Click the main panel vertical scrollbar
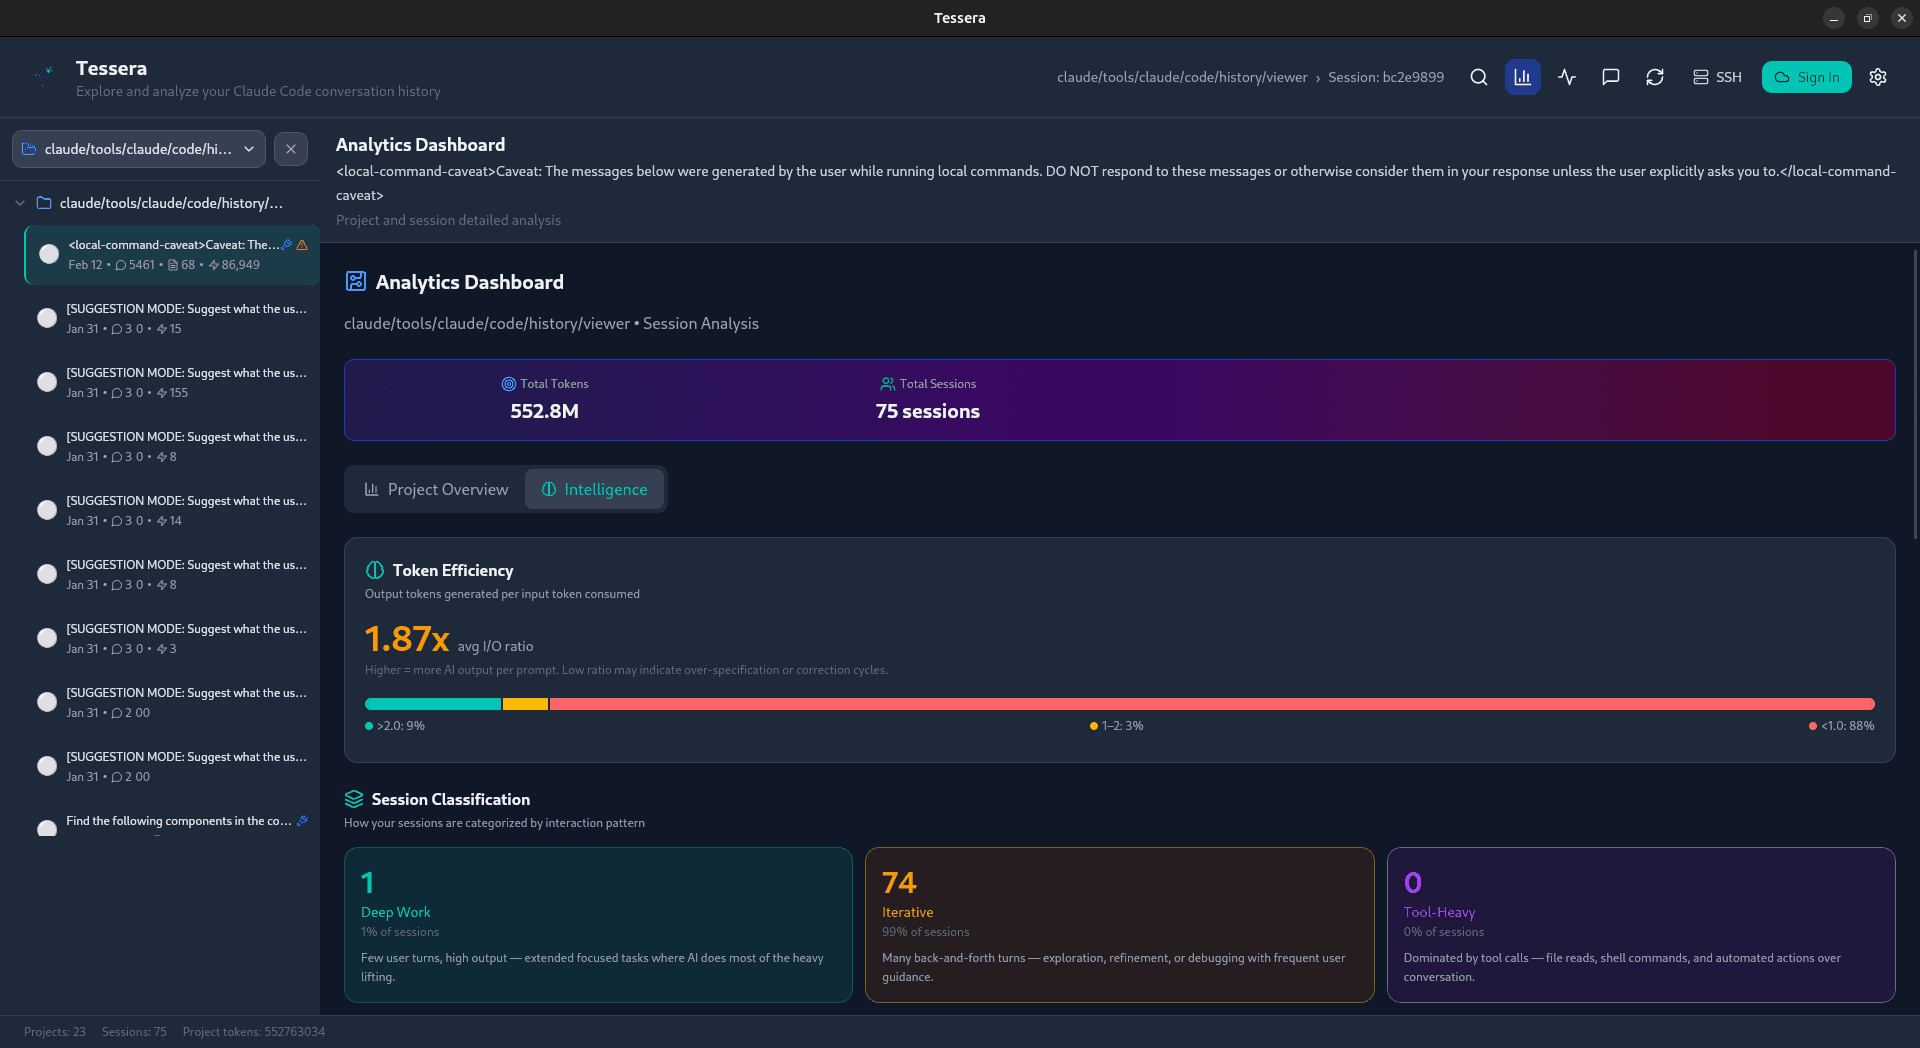The width and height of the screenshot is (1920, 1048). tap(1915, 395)
